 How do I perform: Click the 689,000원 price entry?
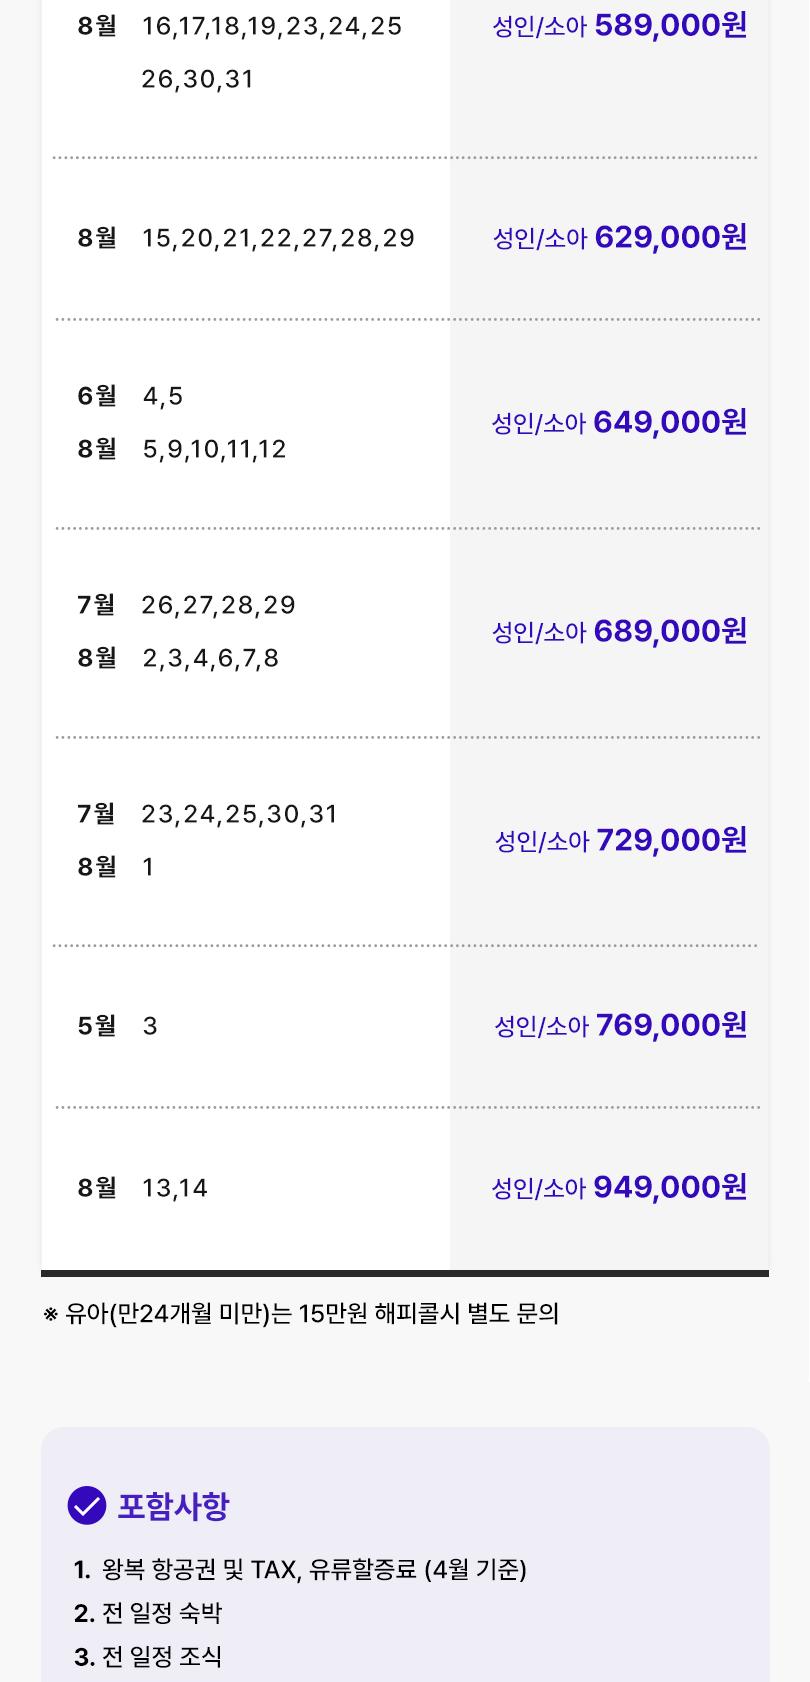click(619, 632)
